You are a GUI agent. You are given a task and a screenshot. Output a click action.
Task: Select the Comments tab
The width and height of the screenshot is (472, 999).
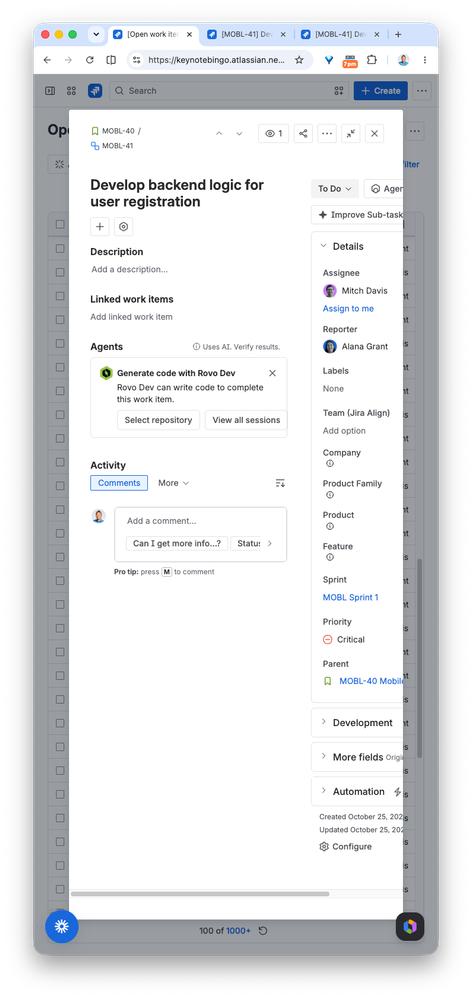119,483
